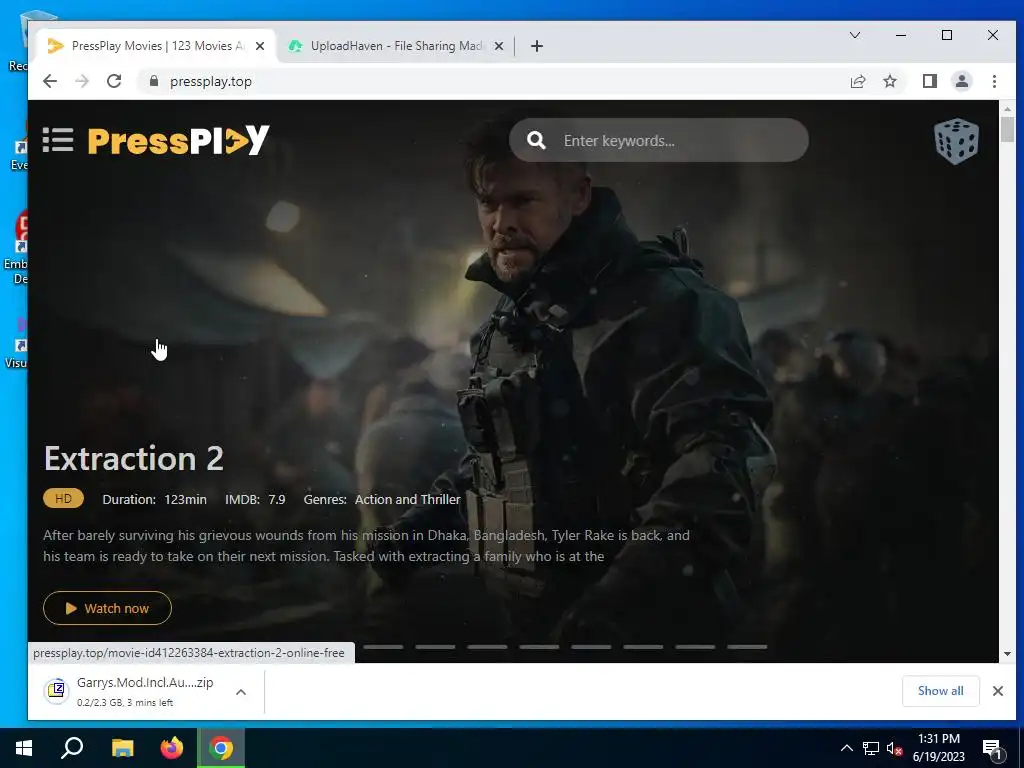Click the PressPlay logo

point(178,140)
